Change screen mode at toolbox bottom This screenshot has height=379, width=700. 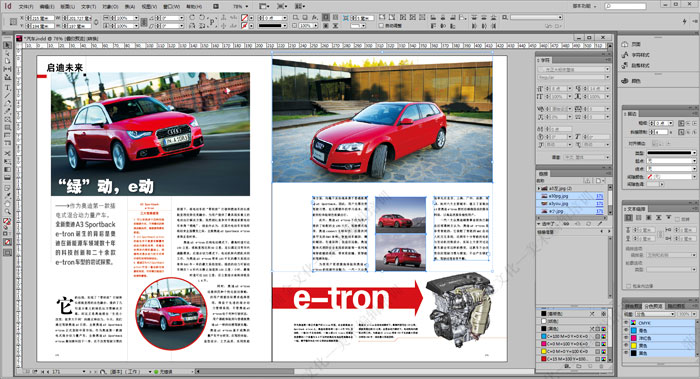[x=8, y=253]
